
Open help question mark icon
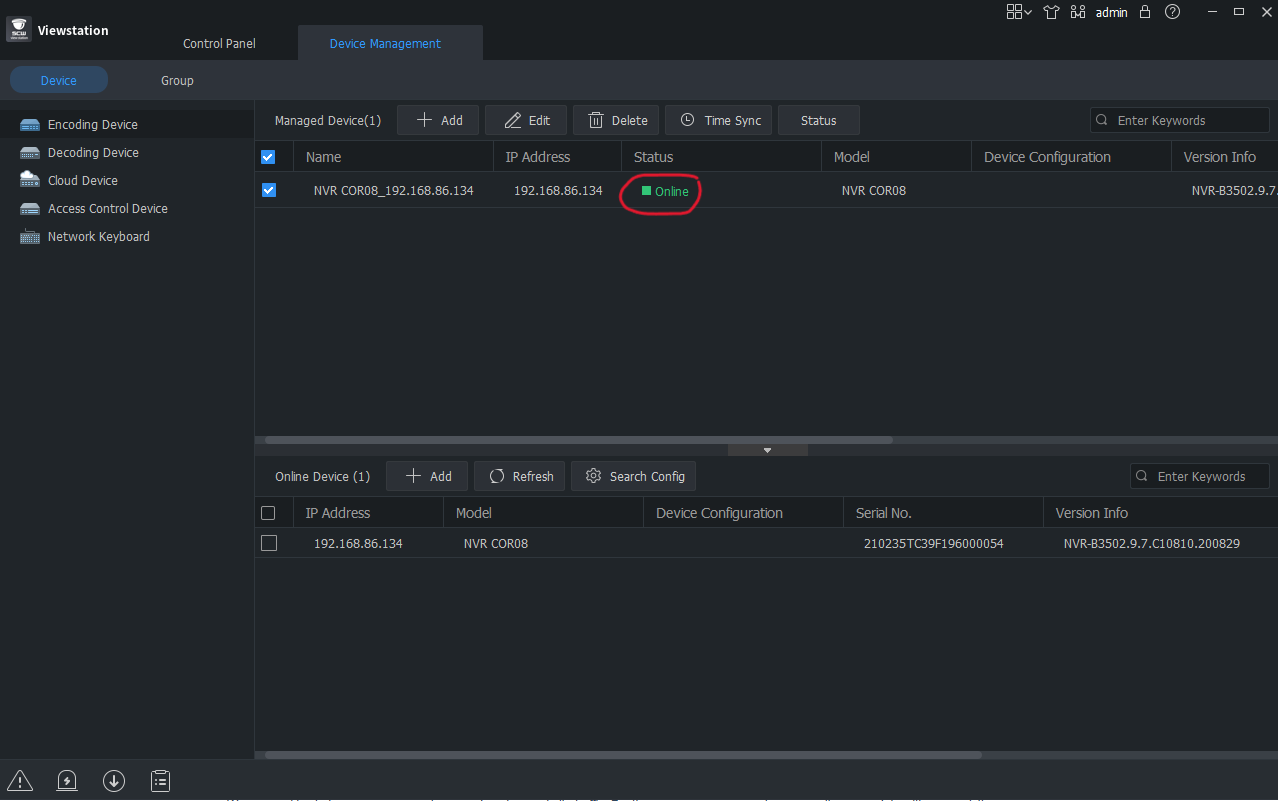click(x=1173, y=12)
